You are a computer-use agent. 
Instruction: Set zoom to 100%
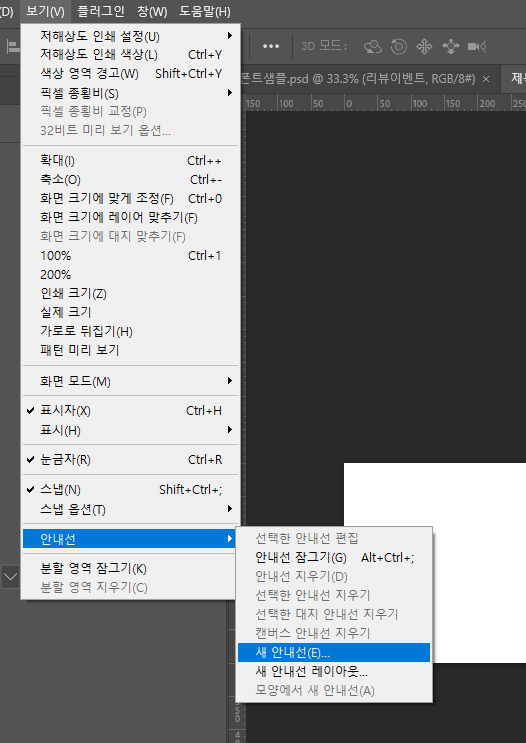131,256
